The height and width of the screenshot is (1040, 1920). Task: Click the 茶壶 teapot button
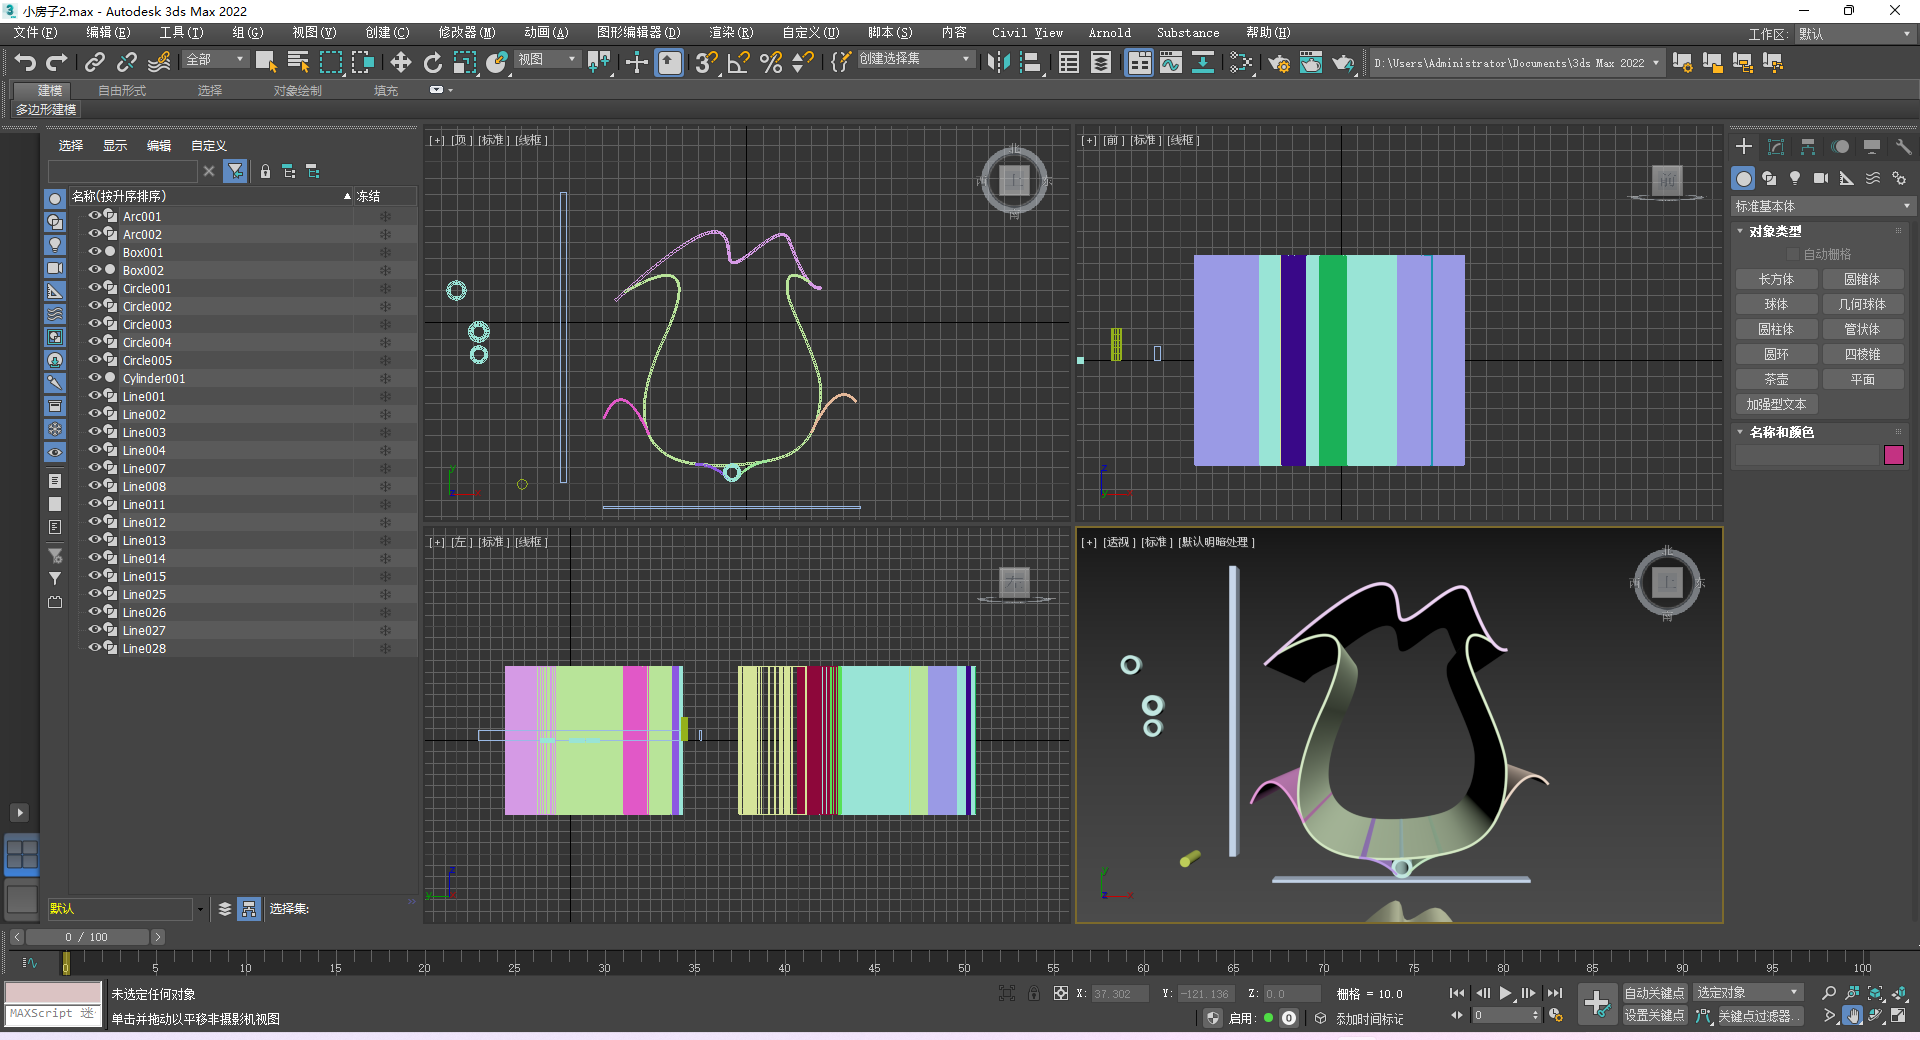point(1776,379)
